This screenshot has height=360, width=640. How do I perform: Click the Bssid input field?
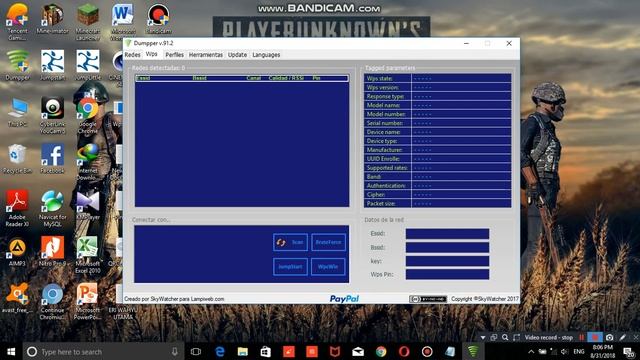pyautogui.click(x=447, y=247)
